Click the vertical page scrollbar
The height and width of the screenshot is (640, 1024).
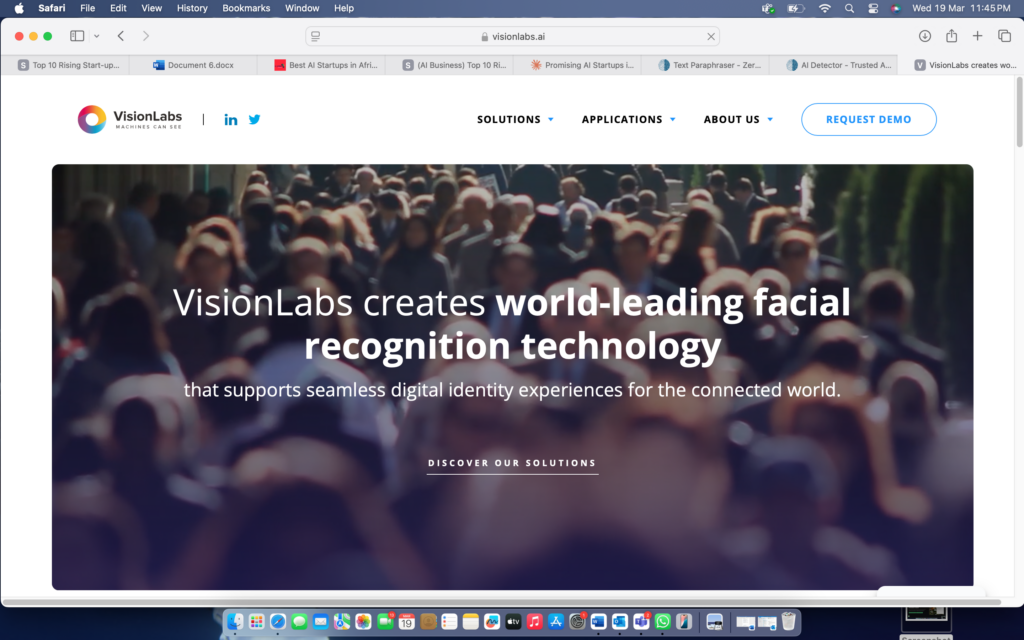[x=1019, y=112]
